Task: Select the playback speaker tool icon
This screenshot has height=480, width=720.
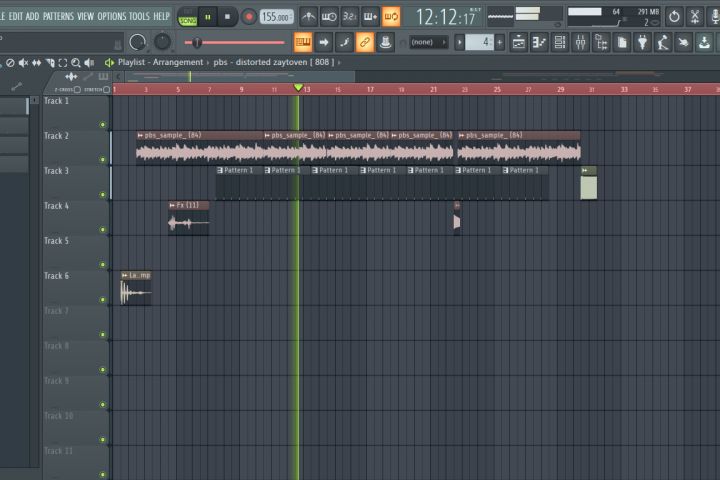Action: click(x=89, y=63)
